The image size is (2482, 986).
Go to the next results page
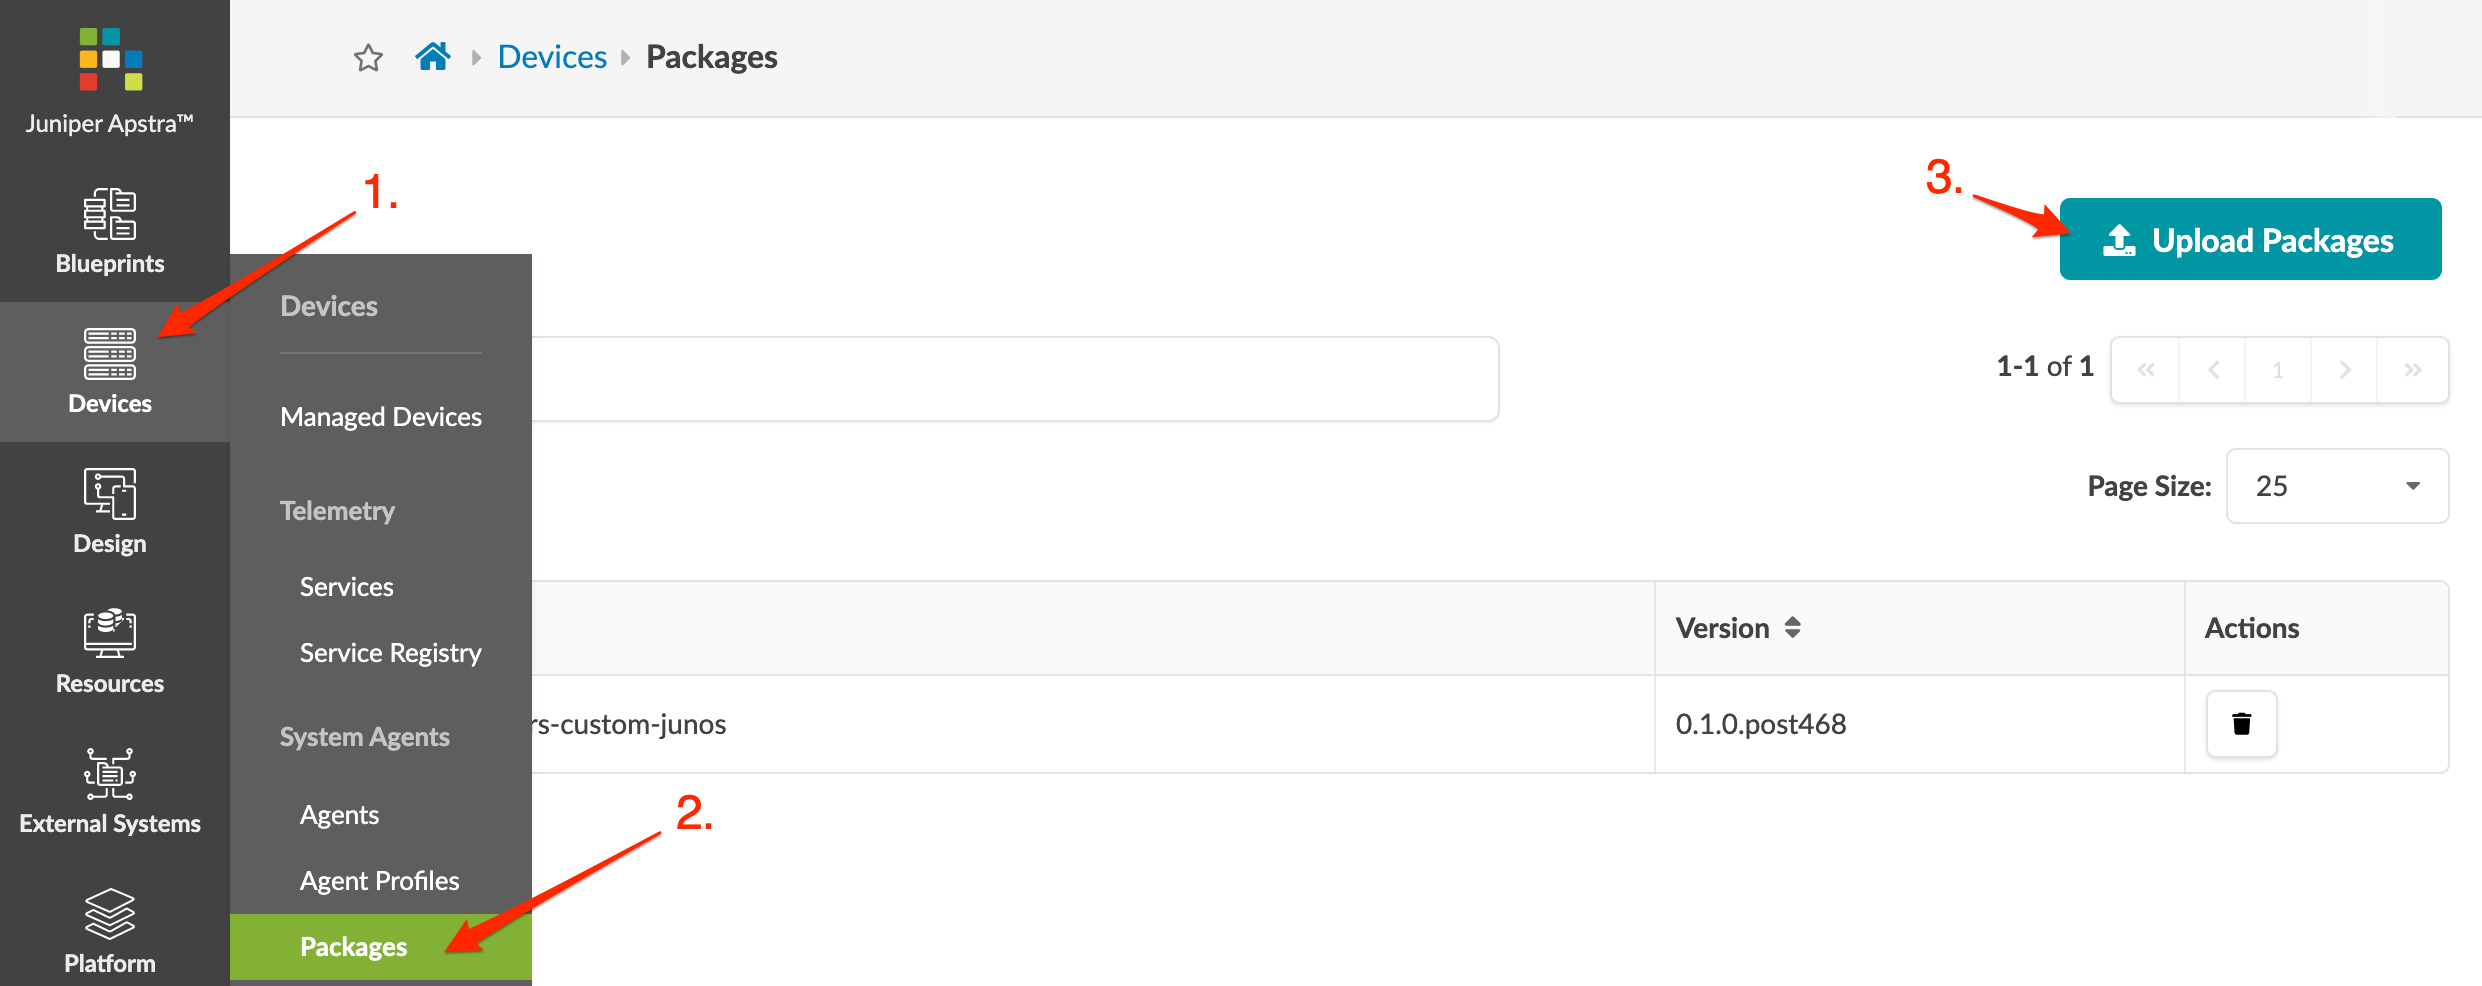(x=2345, y=370)
